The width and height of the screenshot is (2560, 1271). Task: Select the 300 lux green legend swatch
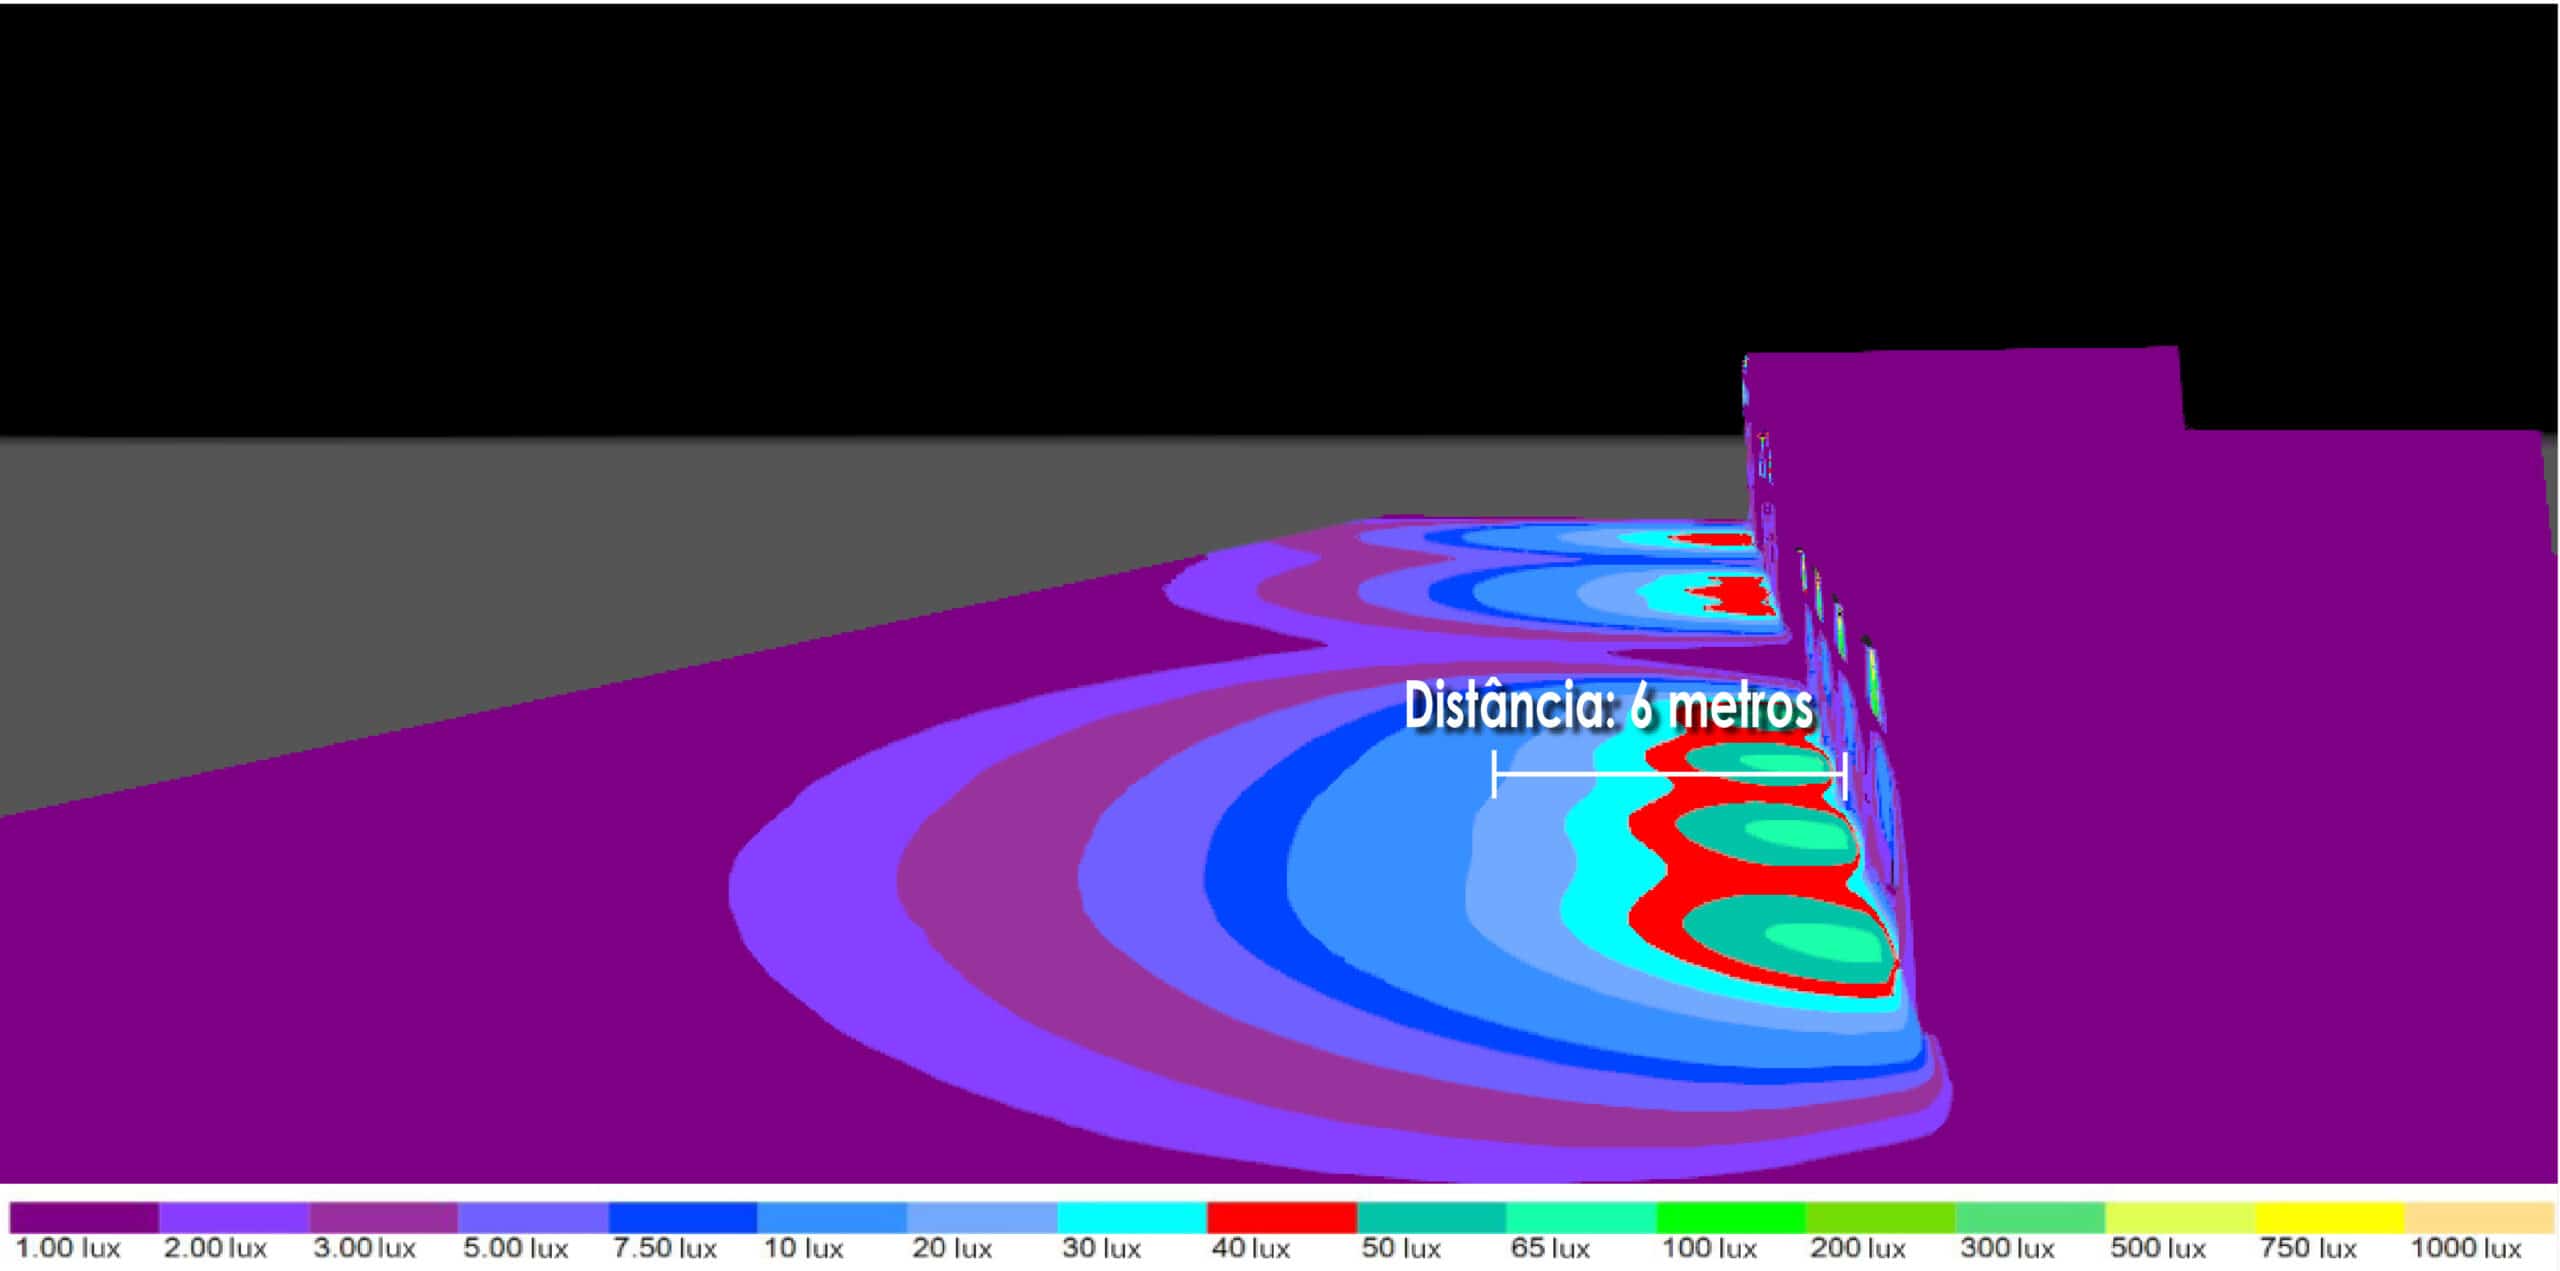2030,1217
